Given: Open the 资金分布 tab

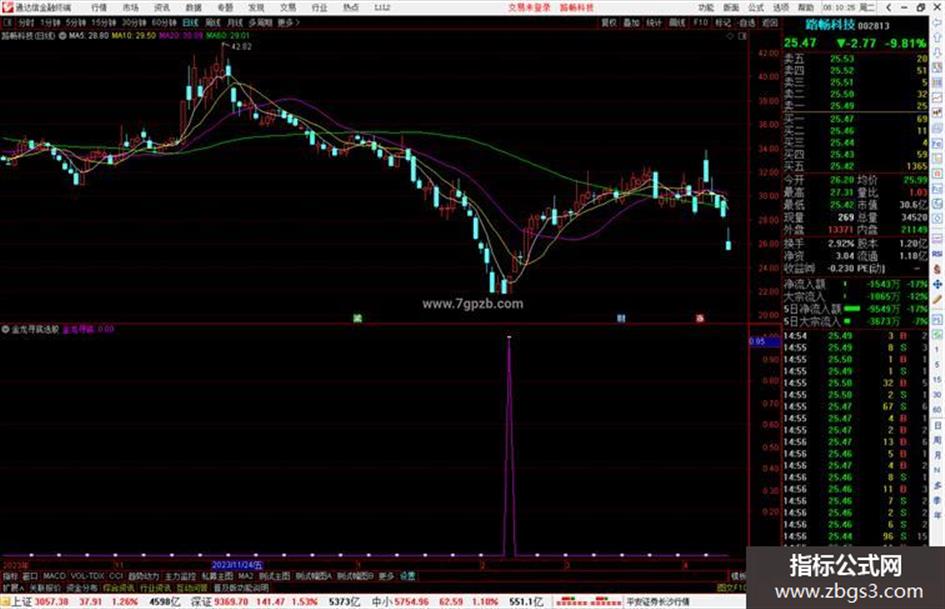Looking at the screenshot, I should coord(81,587).
